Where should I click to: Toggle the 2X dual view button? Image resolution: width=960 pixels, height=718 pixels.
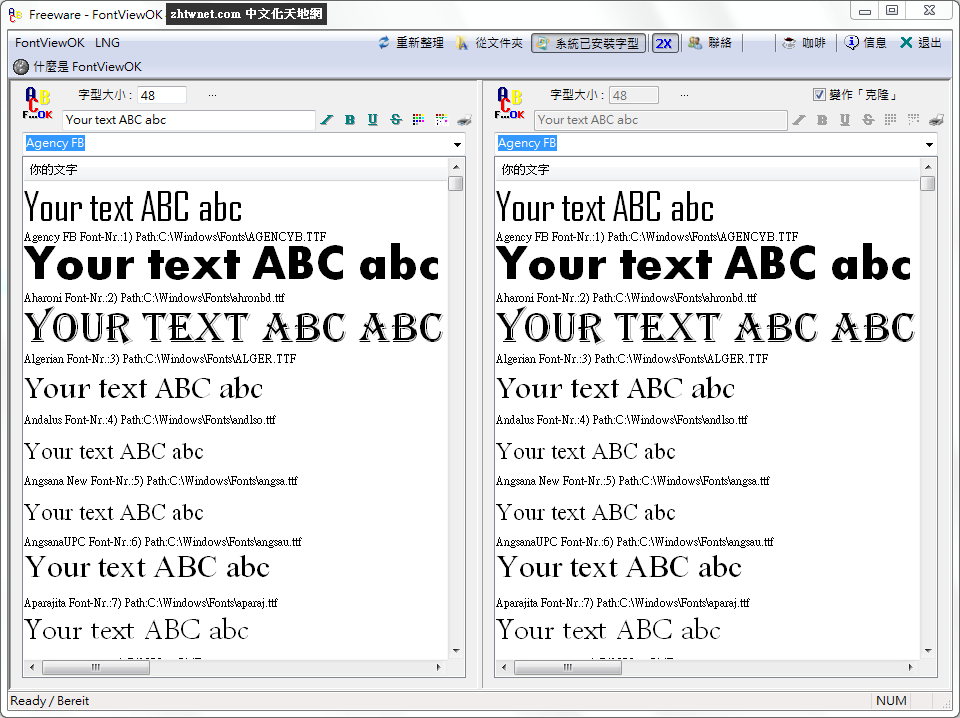pos(664,43)
